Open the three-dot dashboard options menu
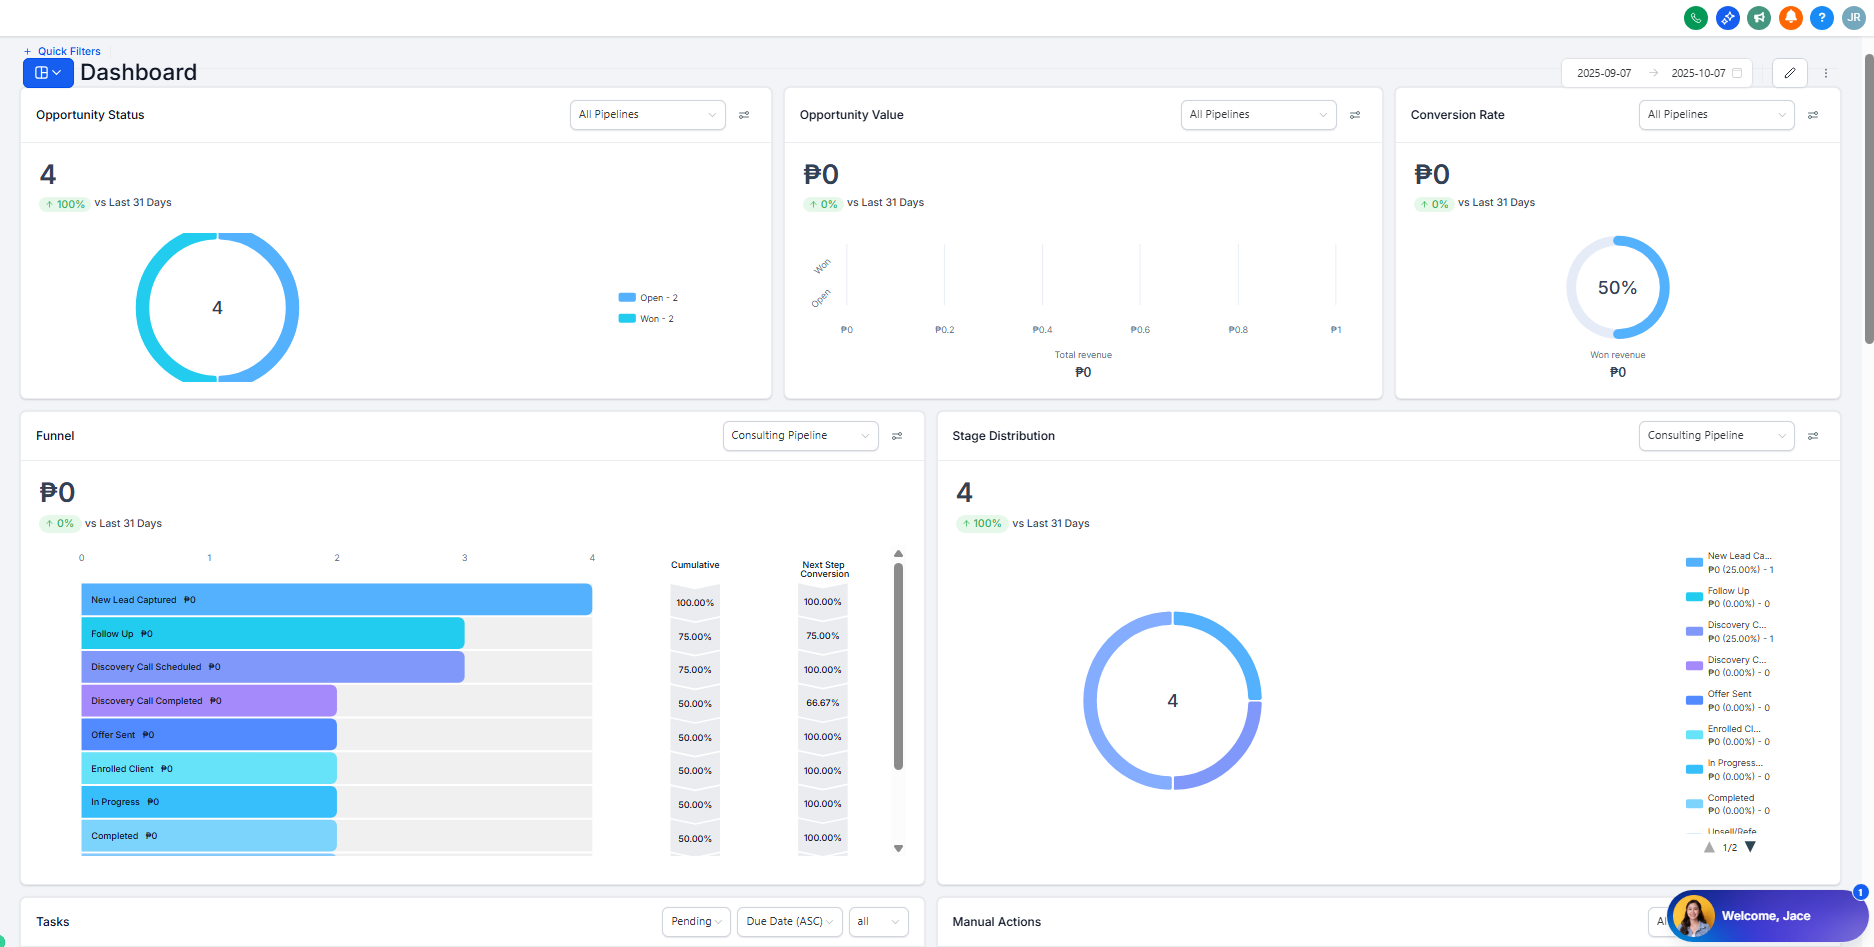This screenshot has height=947, width=1874. (x=1826, y=73)
